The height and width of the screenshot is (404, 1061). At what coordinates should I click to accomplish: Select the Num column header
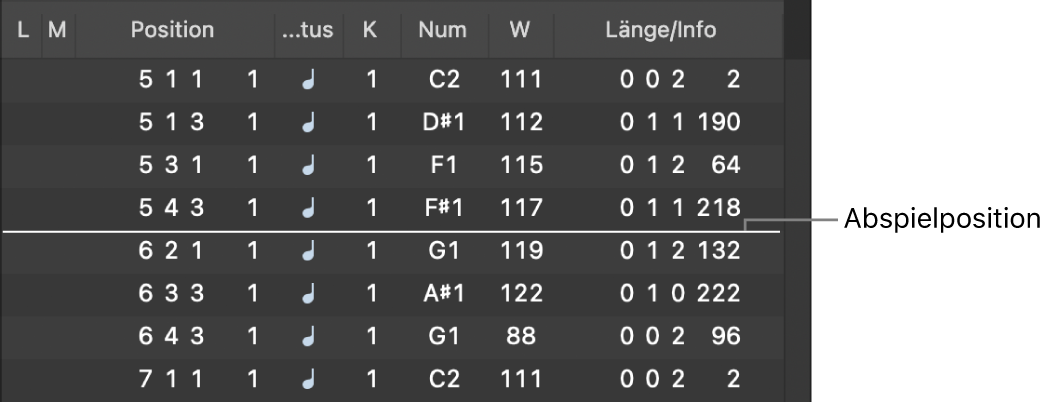click(x=443, y=30)
